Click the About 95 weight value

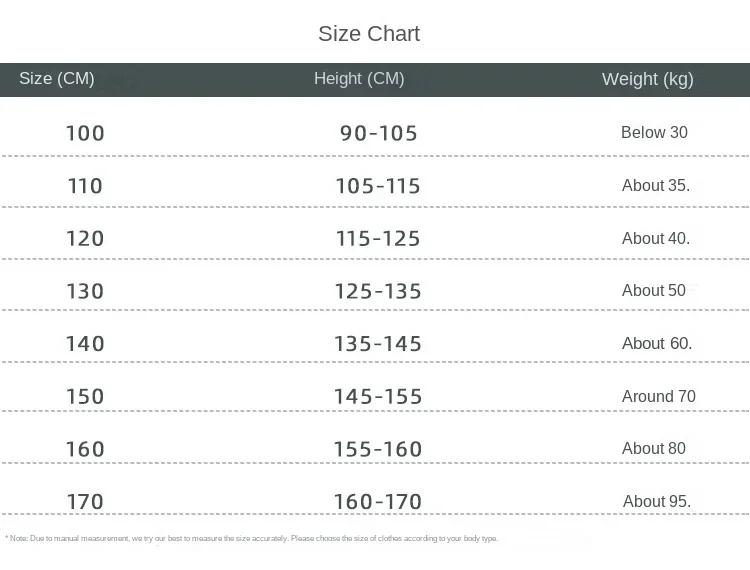[x=657, y=501]
